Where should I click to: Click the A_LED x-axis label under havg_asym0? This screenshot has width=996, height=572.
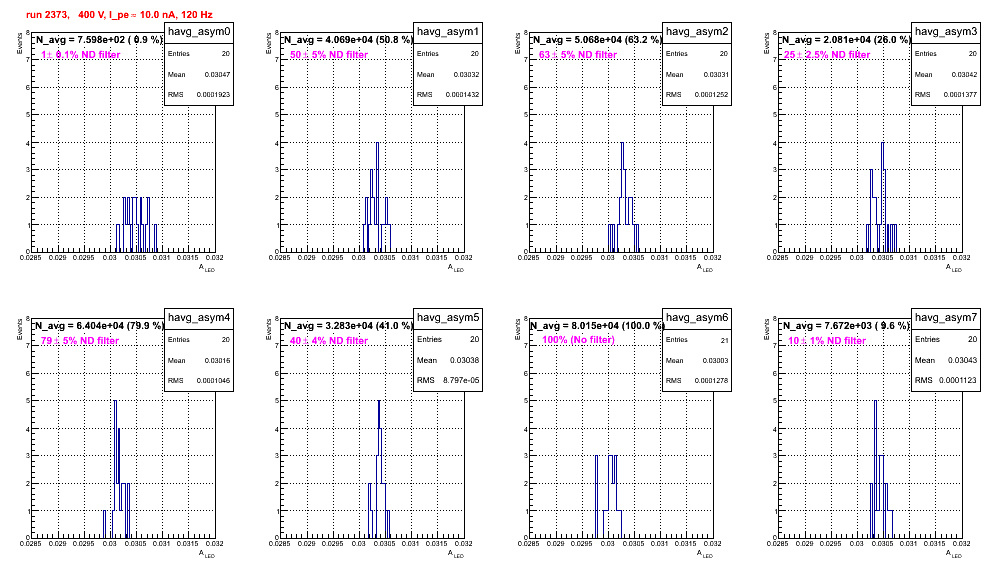207,268
